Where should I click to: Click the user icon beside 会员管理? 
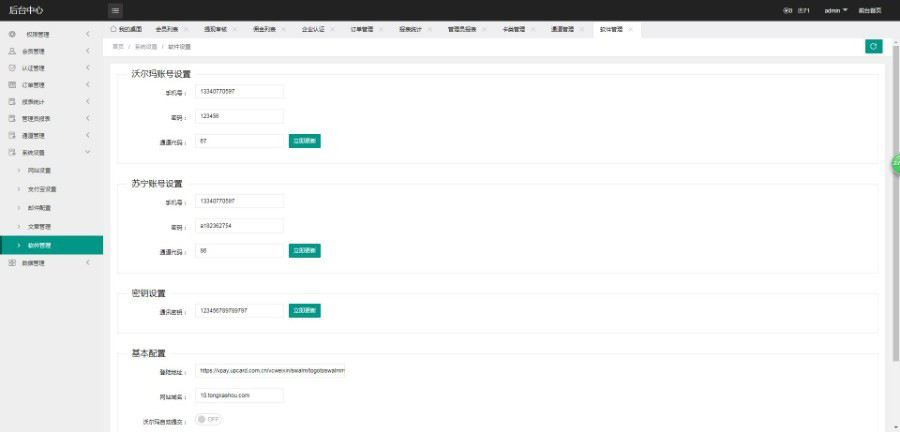[x=12, y=51]
